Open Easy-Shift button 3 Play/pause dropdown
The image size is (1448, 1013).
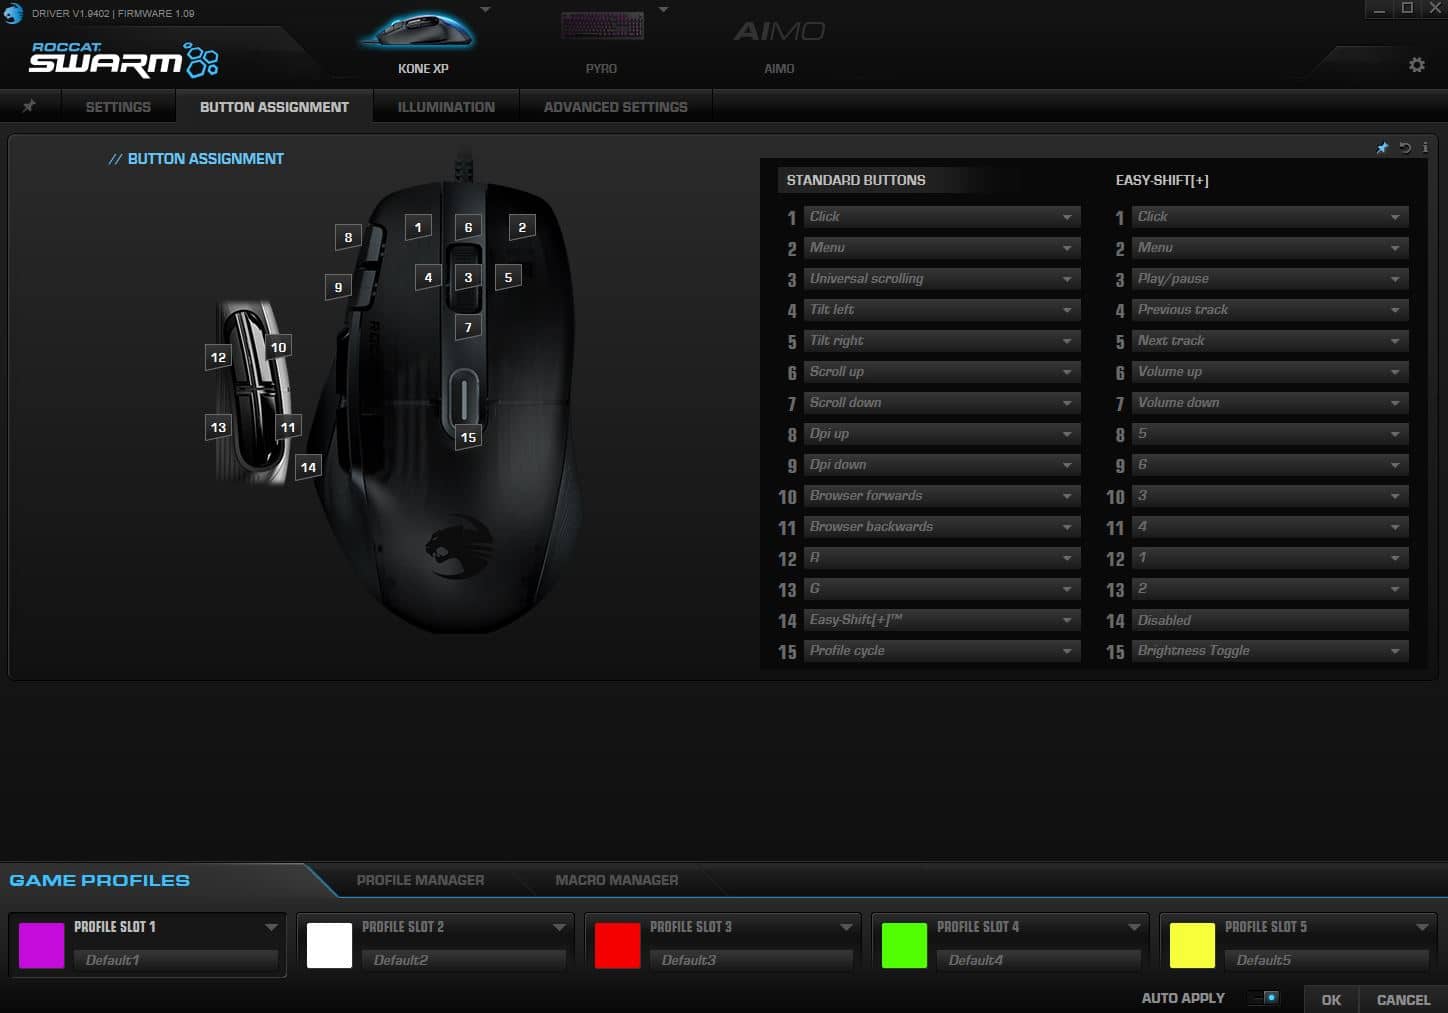tap(1270, 278)
